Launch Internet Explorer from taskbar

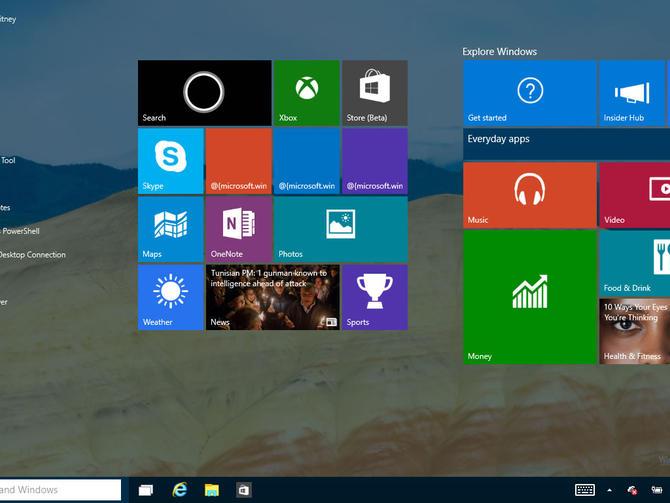tap(179, 490)
